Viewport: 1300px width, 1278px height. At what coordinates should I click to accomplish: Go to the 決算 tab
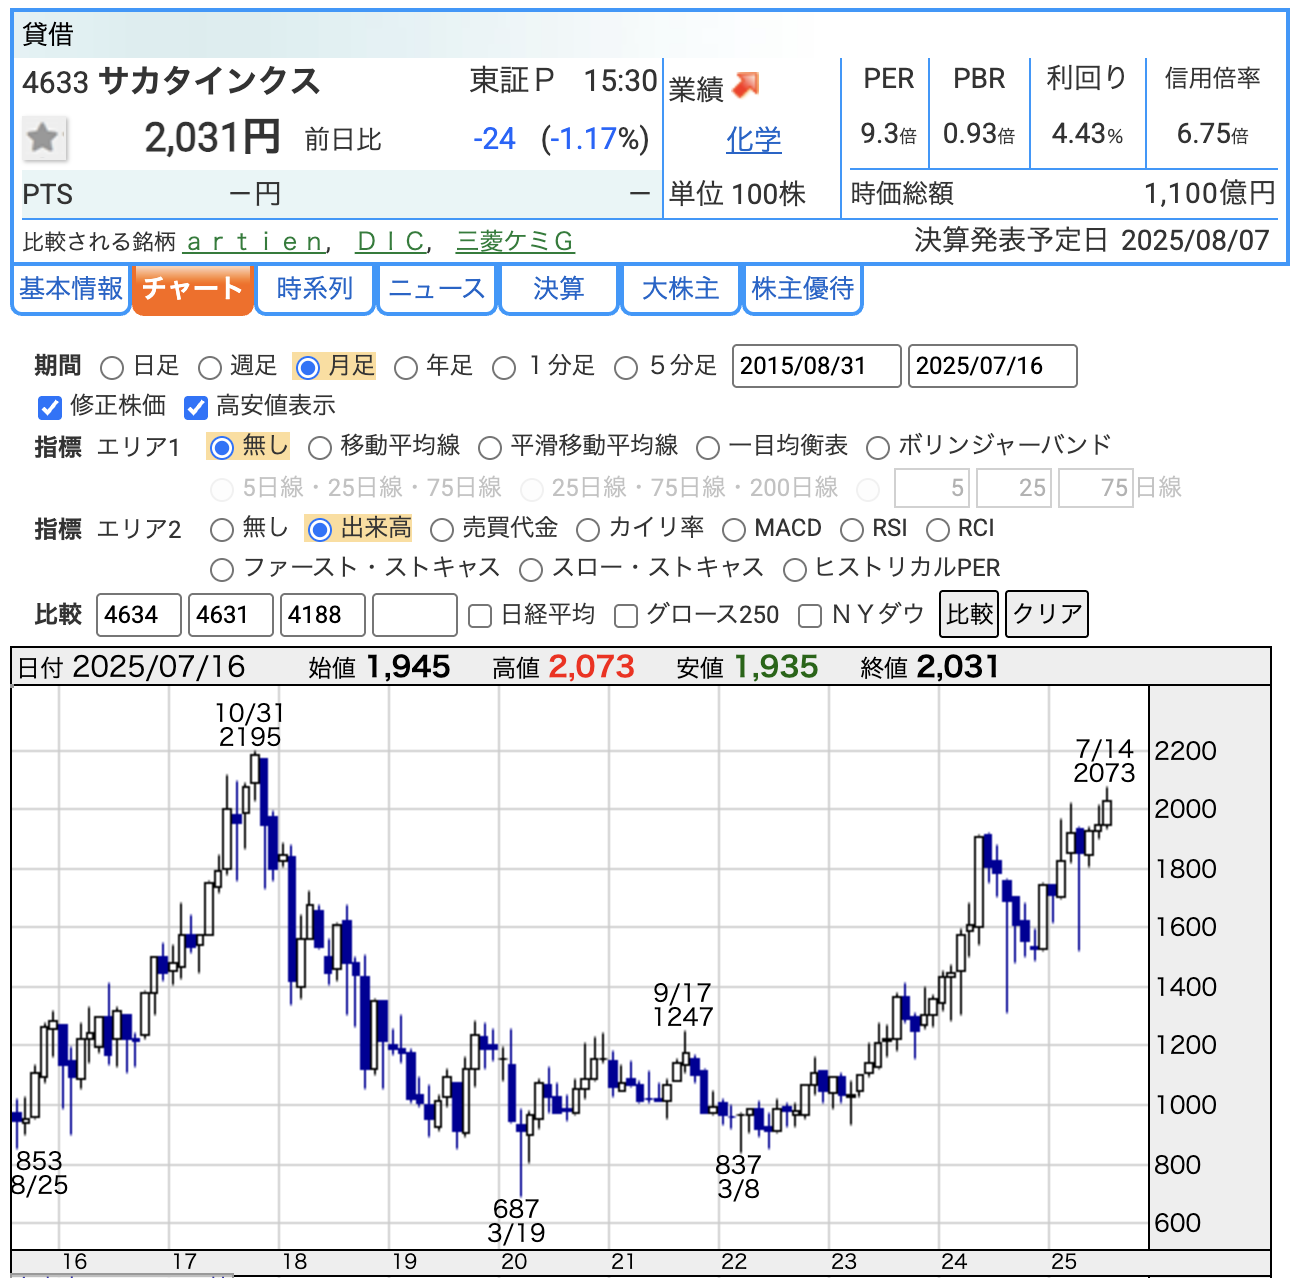point(559,289)
